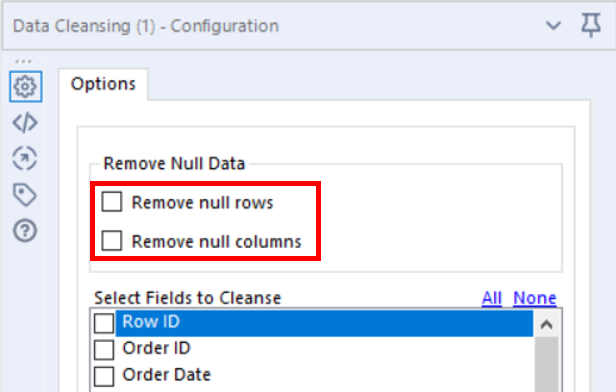Click the fields list scroll-up arrow
The width and height of the screenshot is (616, 392).
[x=546, y=324]
